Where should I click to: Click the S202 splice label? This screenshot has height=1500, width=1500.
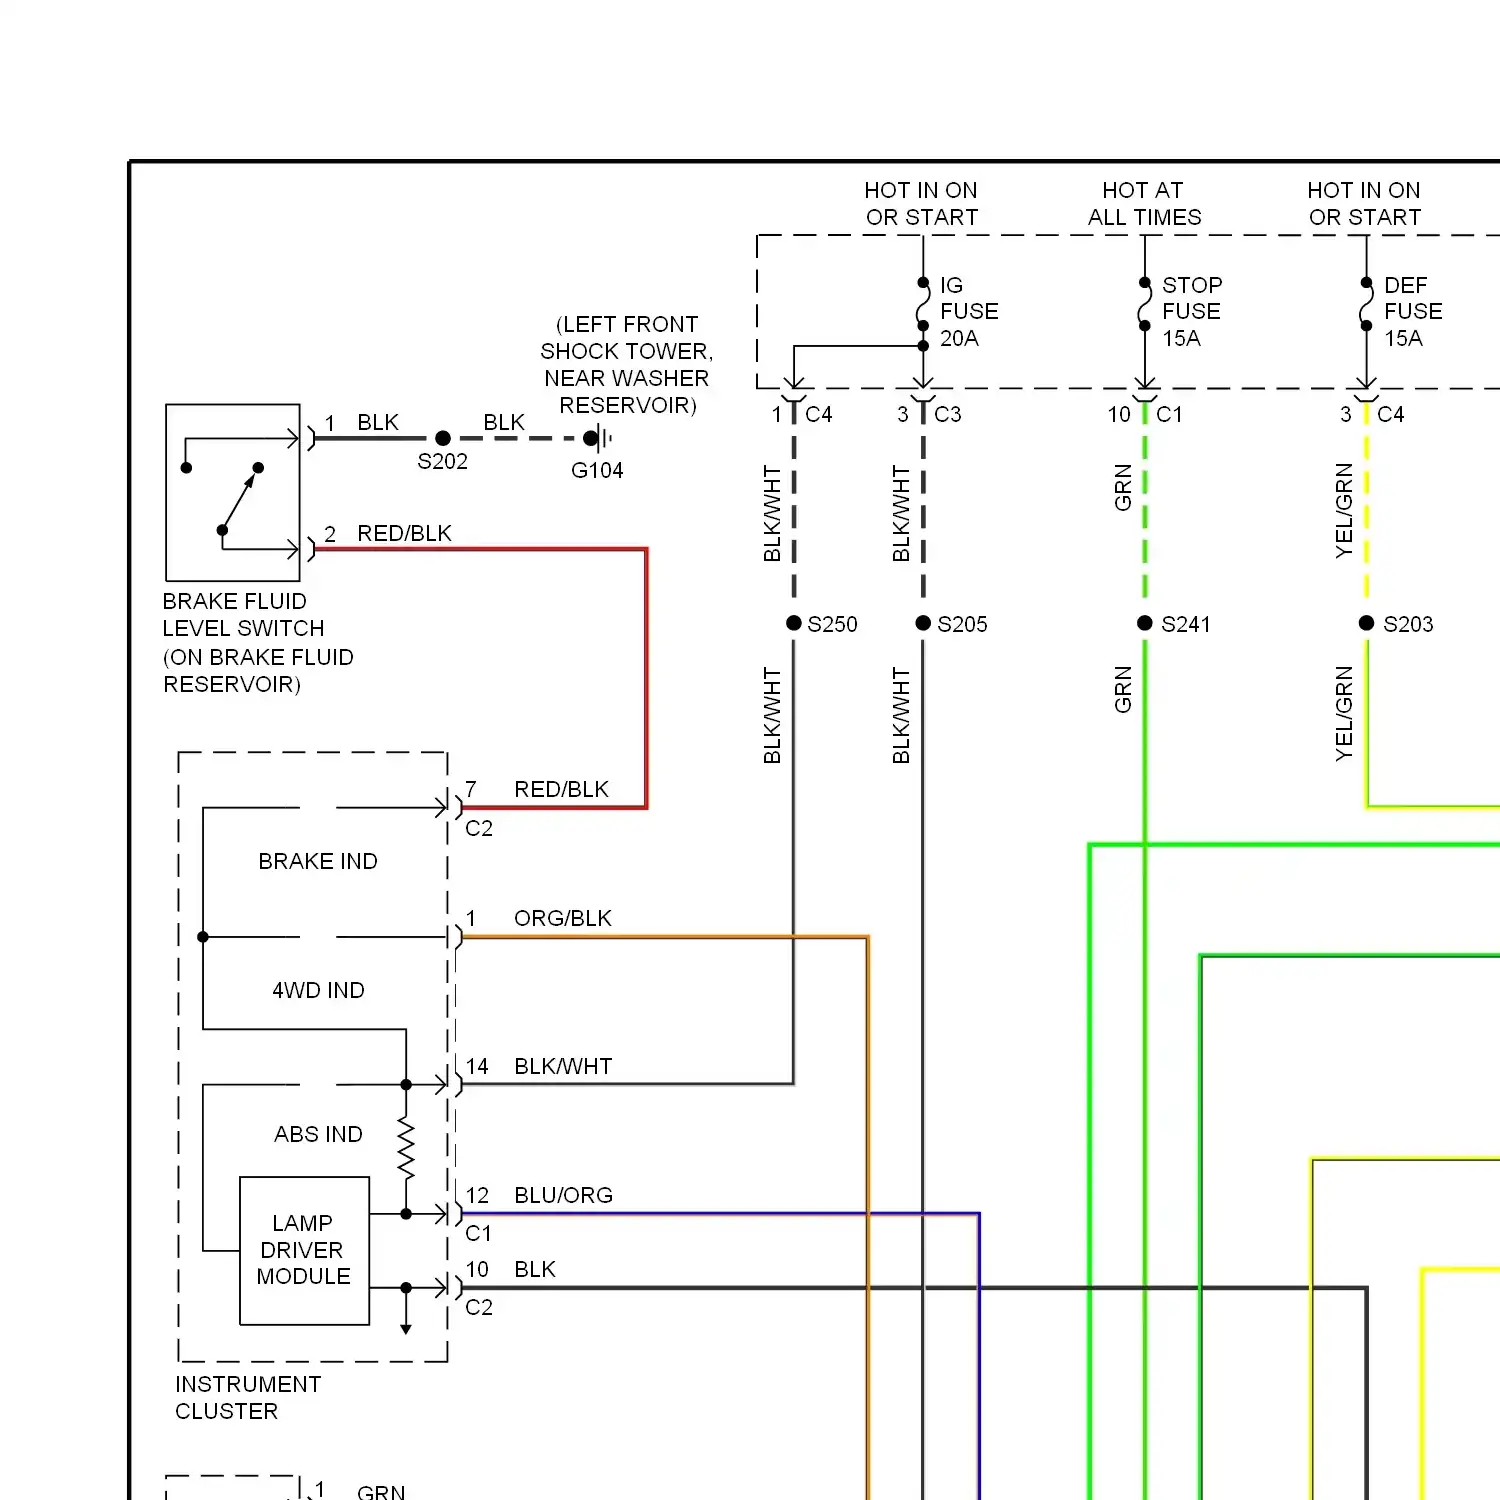pos(442,461)
